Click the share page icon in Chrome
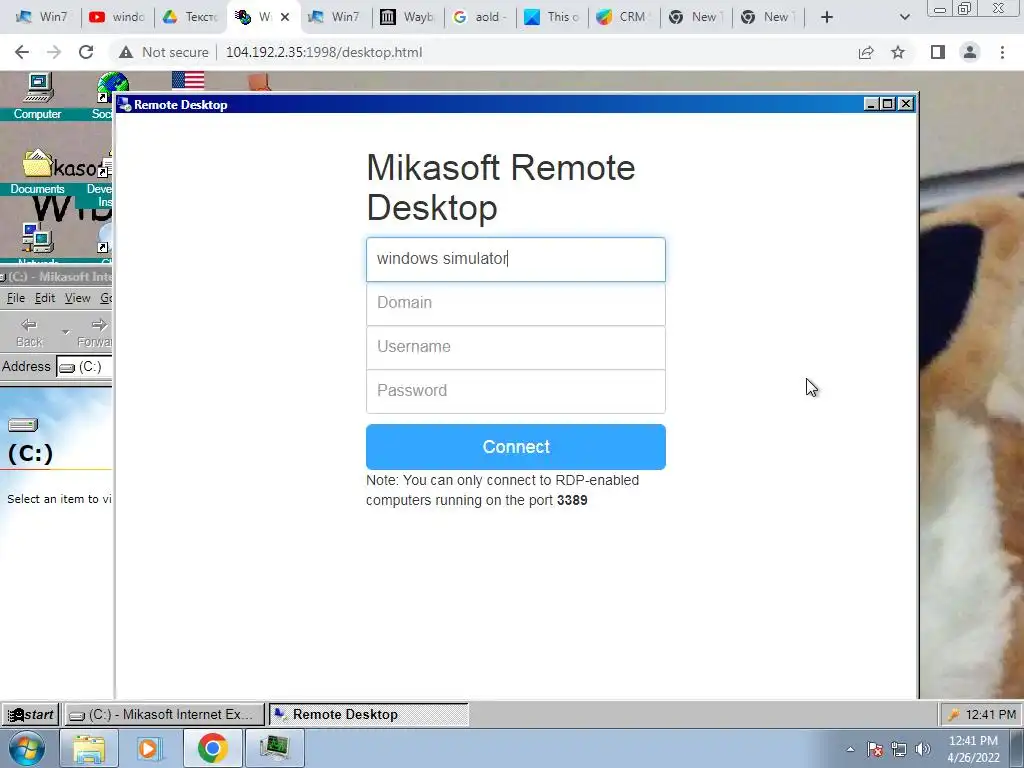 [866, 52]
